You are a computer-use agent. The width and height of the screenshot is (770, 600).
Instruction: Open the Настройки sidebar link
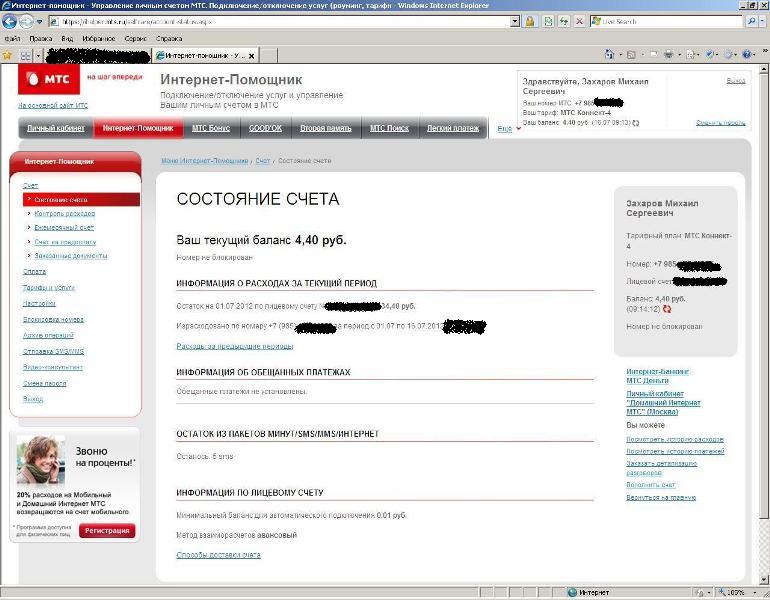pos(39,303)
